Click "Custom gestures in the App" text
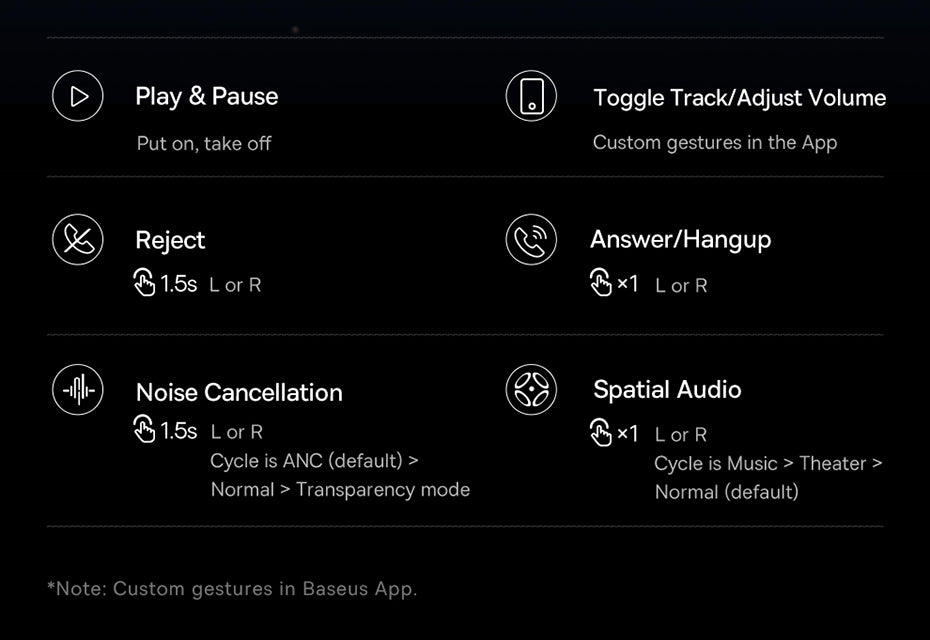The image size is (930, 640). pos(714,143)
